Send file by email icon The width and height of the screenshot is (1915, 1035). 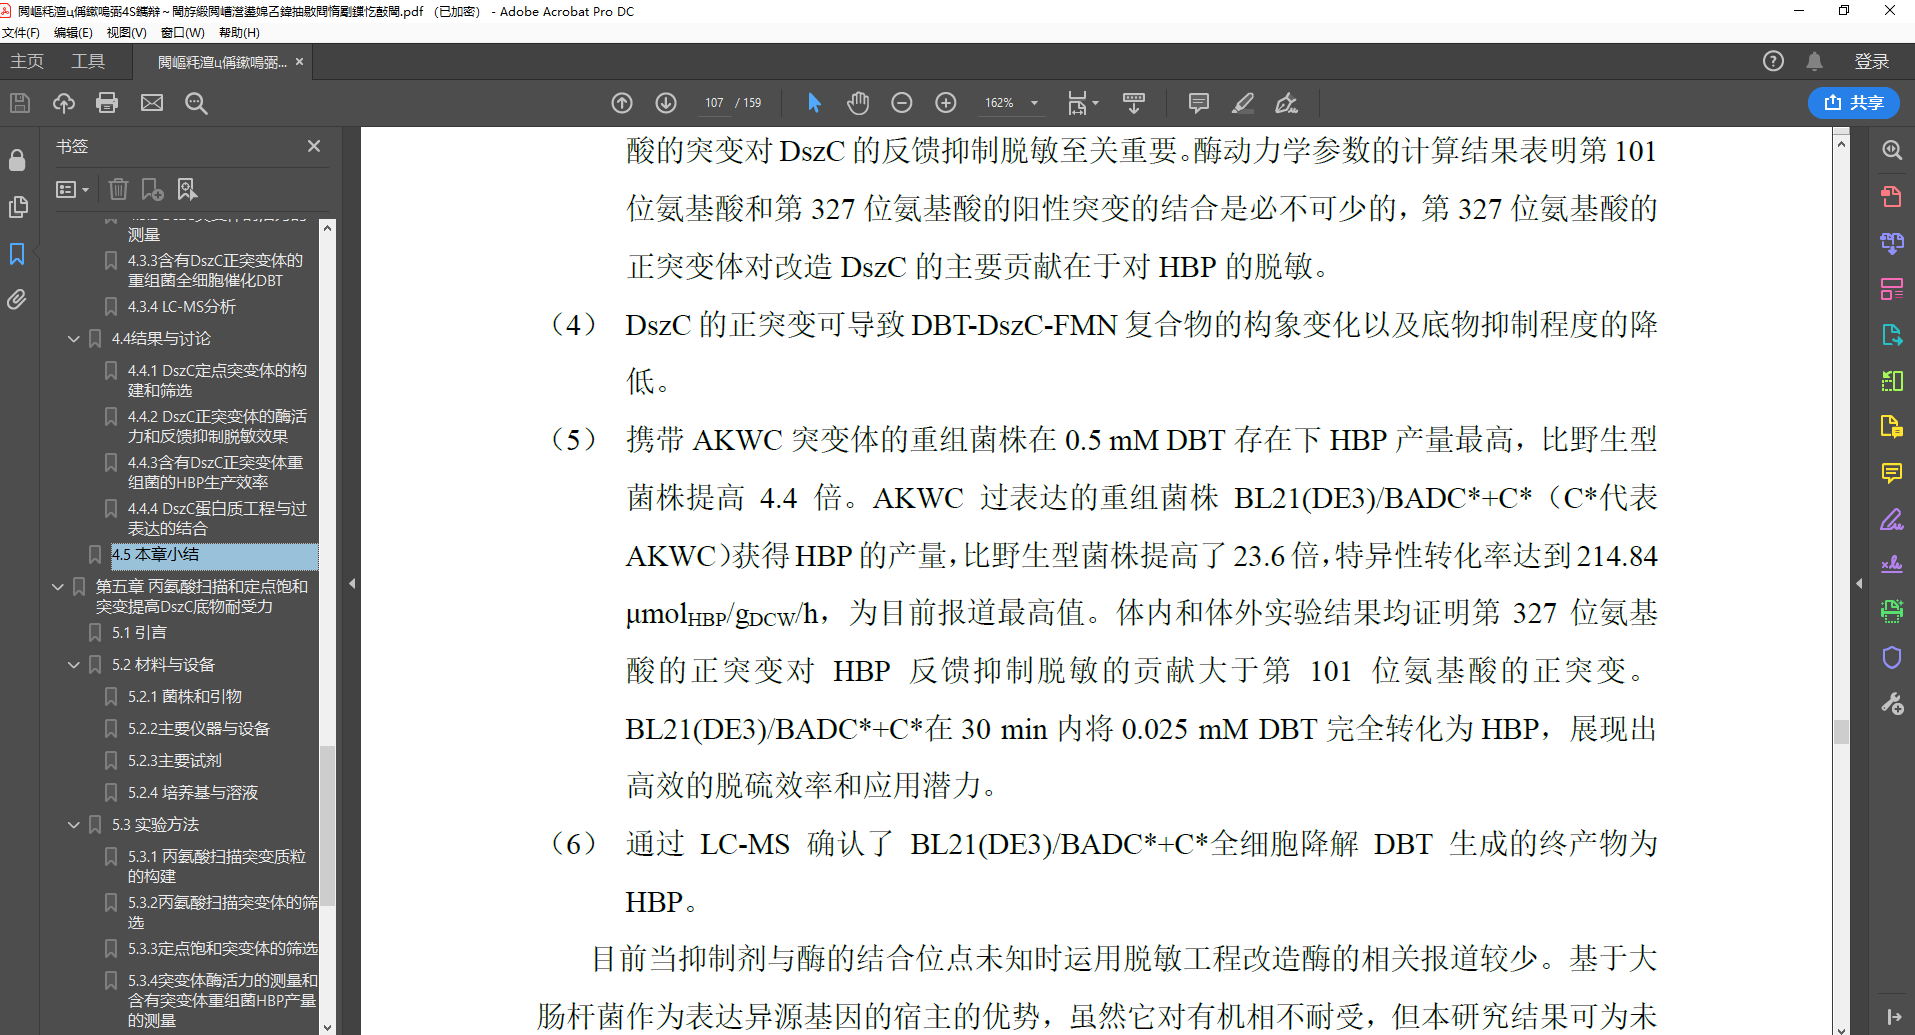pyautogui.click(x=152, y=103)
